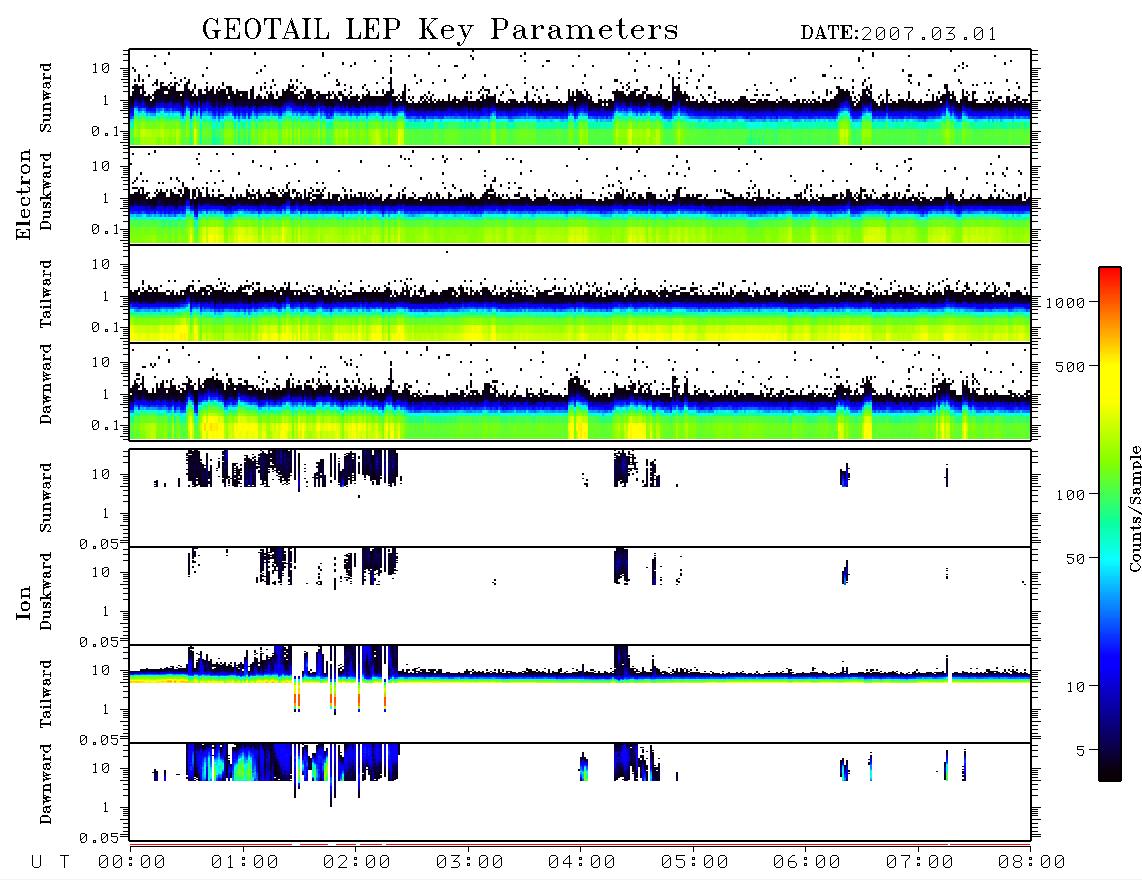Click the "Counts/Sample" colorbar label
Viewport: 1142px width, 880px height.
[x=1134, y=508]
